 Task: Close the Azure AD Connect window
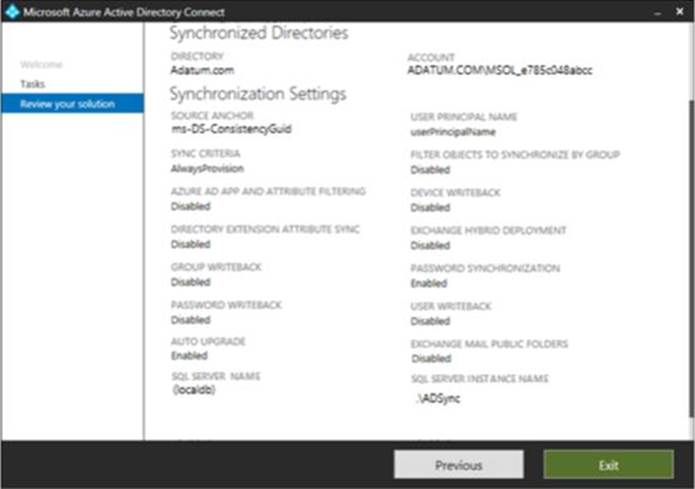680,12
